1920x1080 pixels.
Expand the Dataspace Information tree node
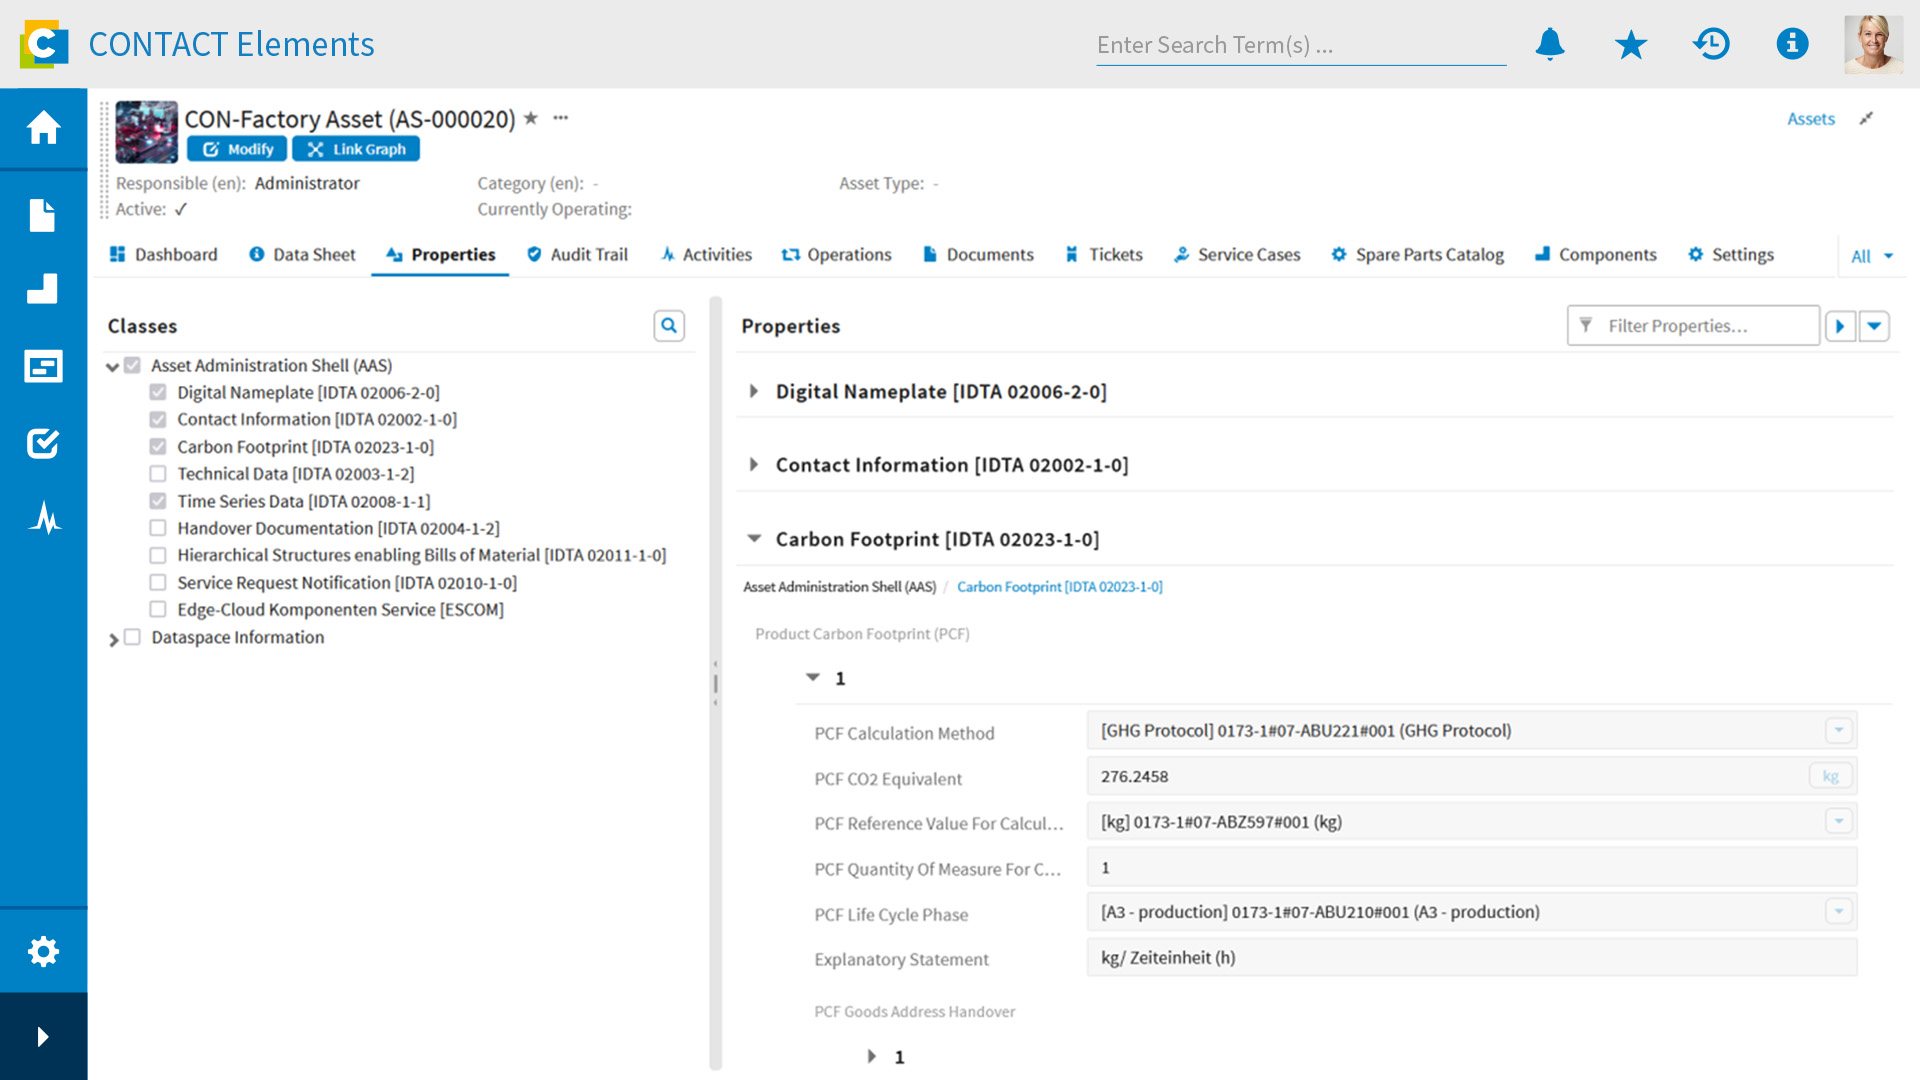click(x=113, y=639)
